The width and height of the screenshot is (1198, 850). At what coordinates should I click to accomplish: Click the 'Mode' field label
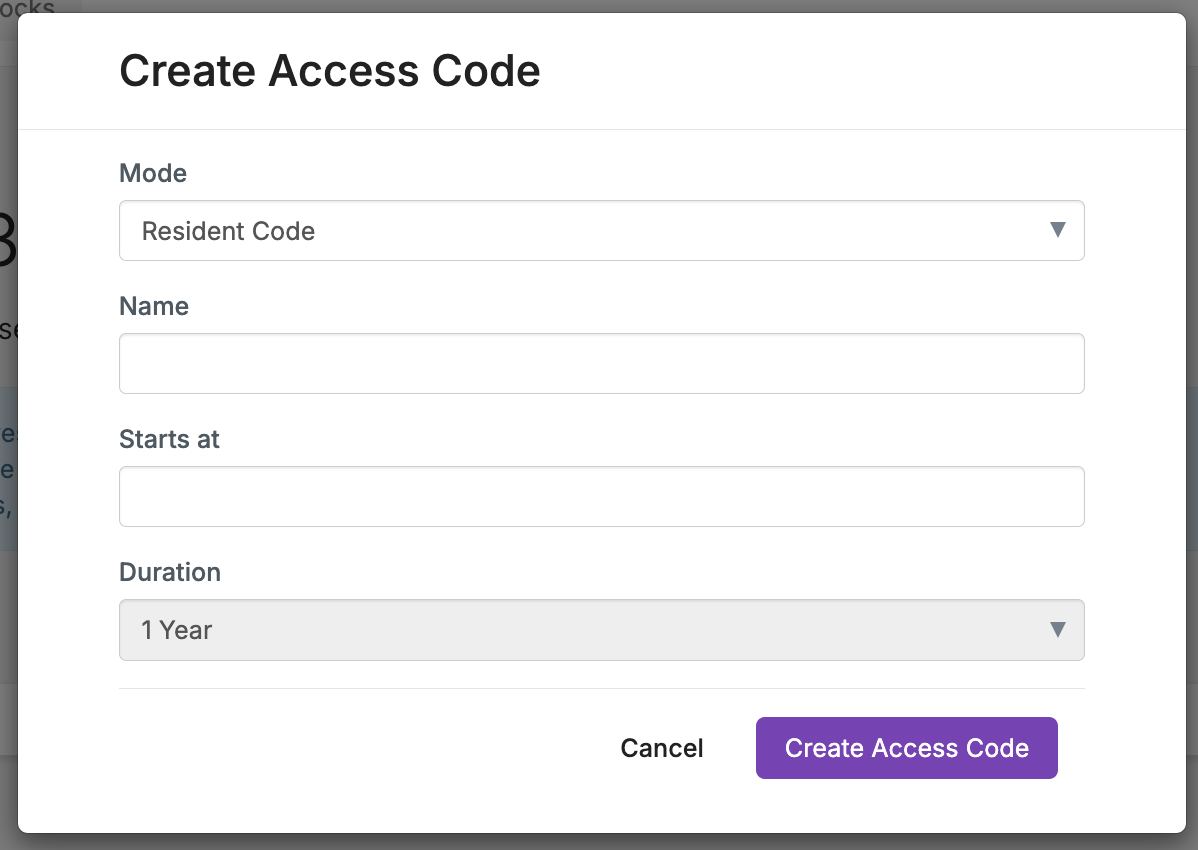click(153, 173)
